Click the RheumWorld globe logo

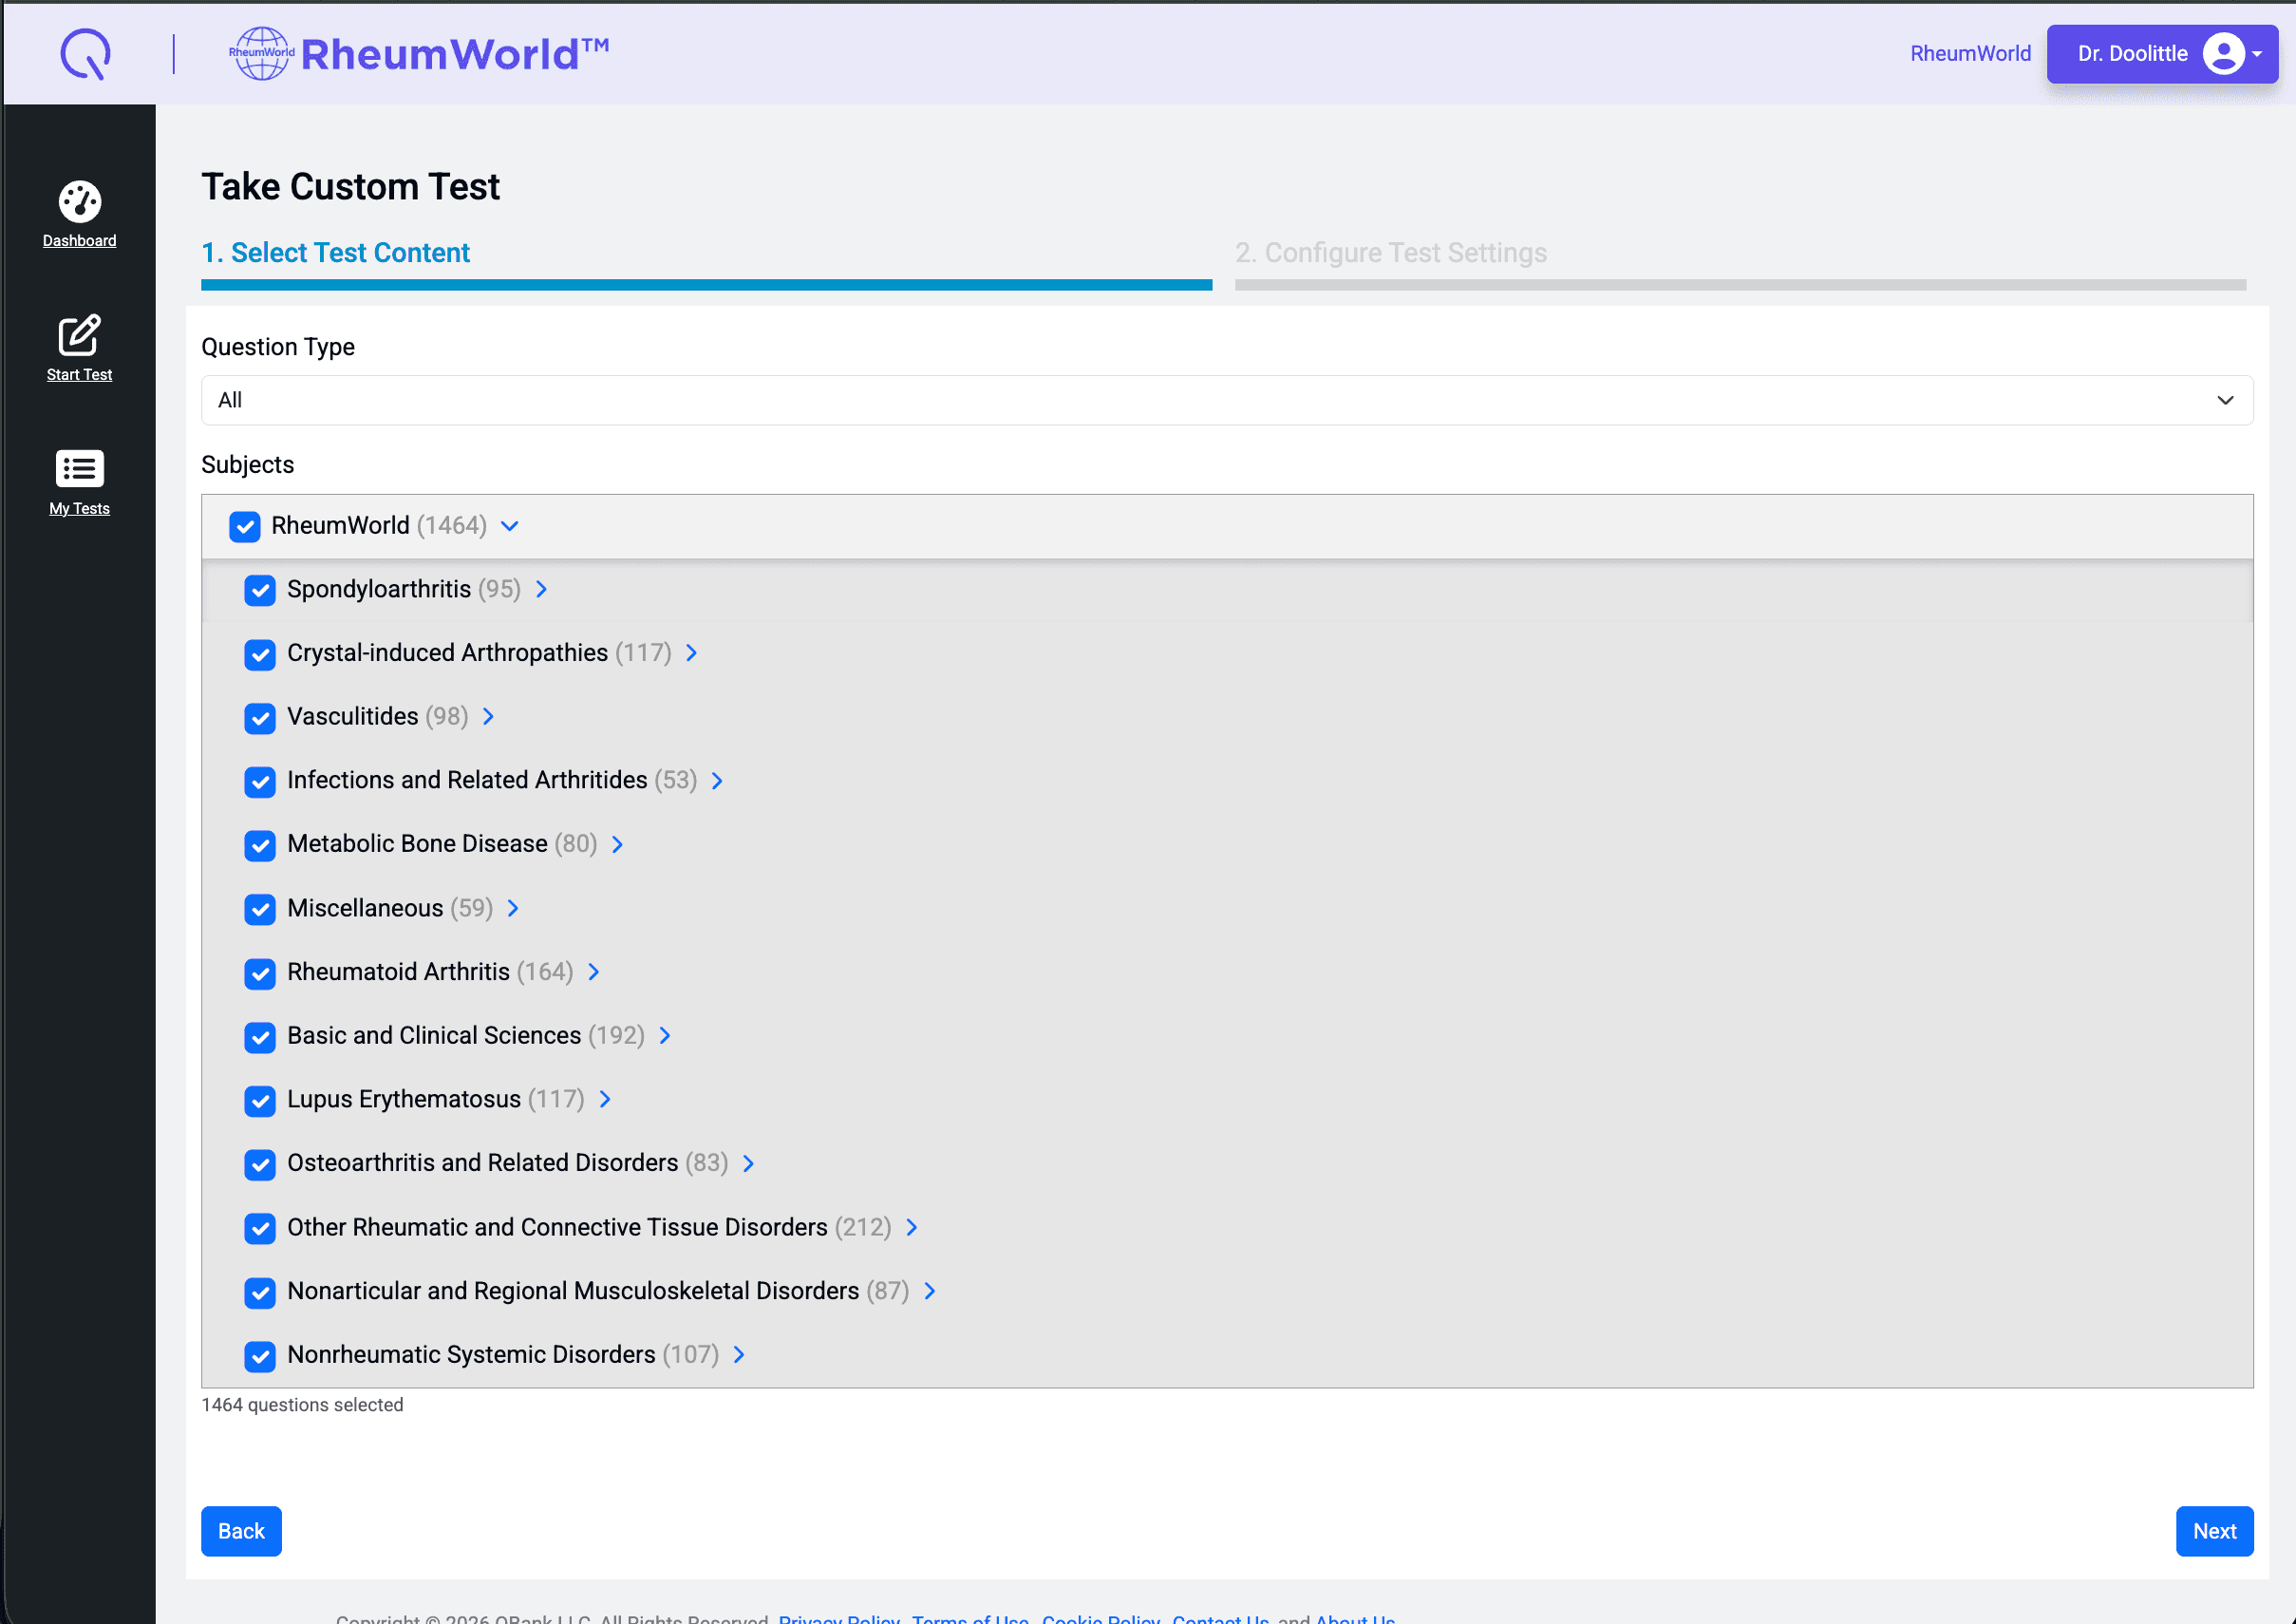[x=261, y=53]
